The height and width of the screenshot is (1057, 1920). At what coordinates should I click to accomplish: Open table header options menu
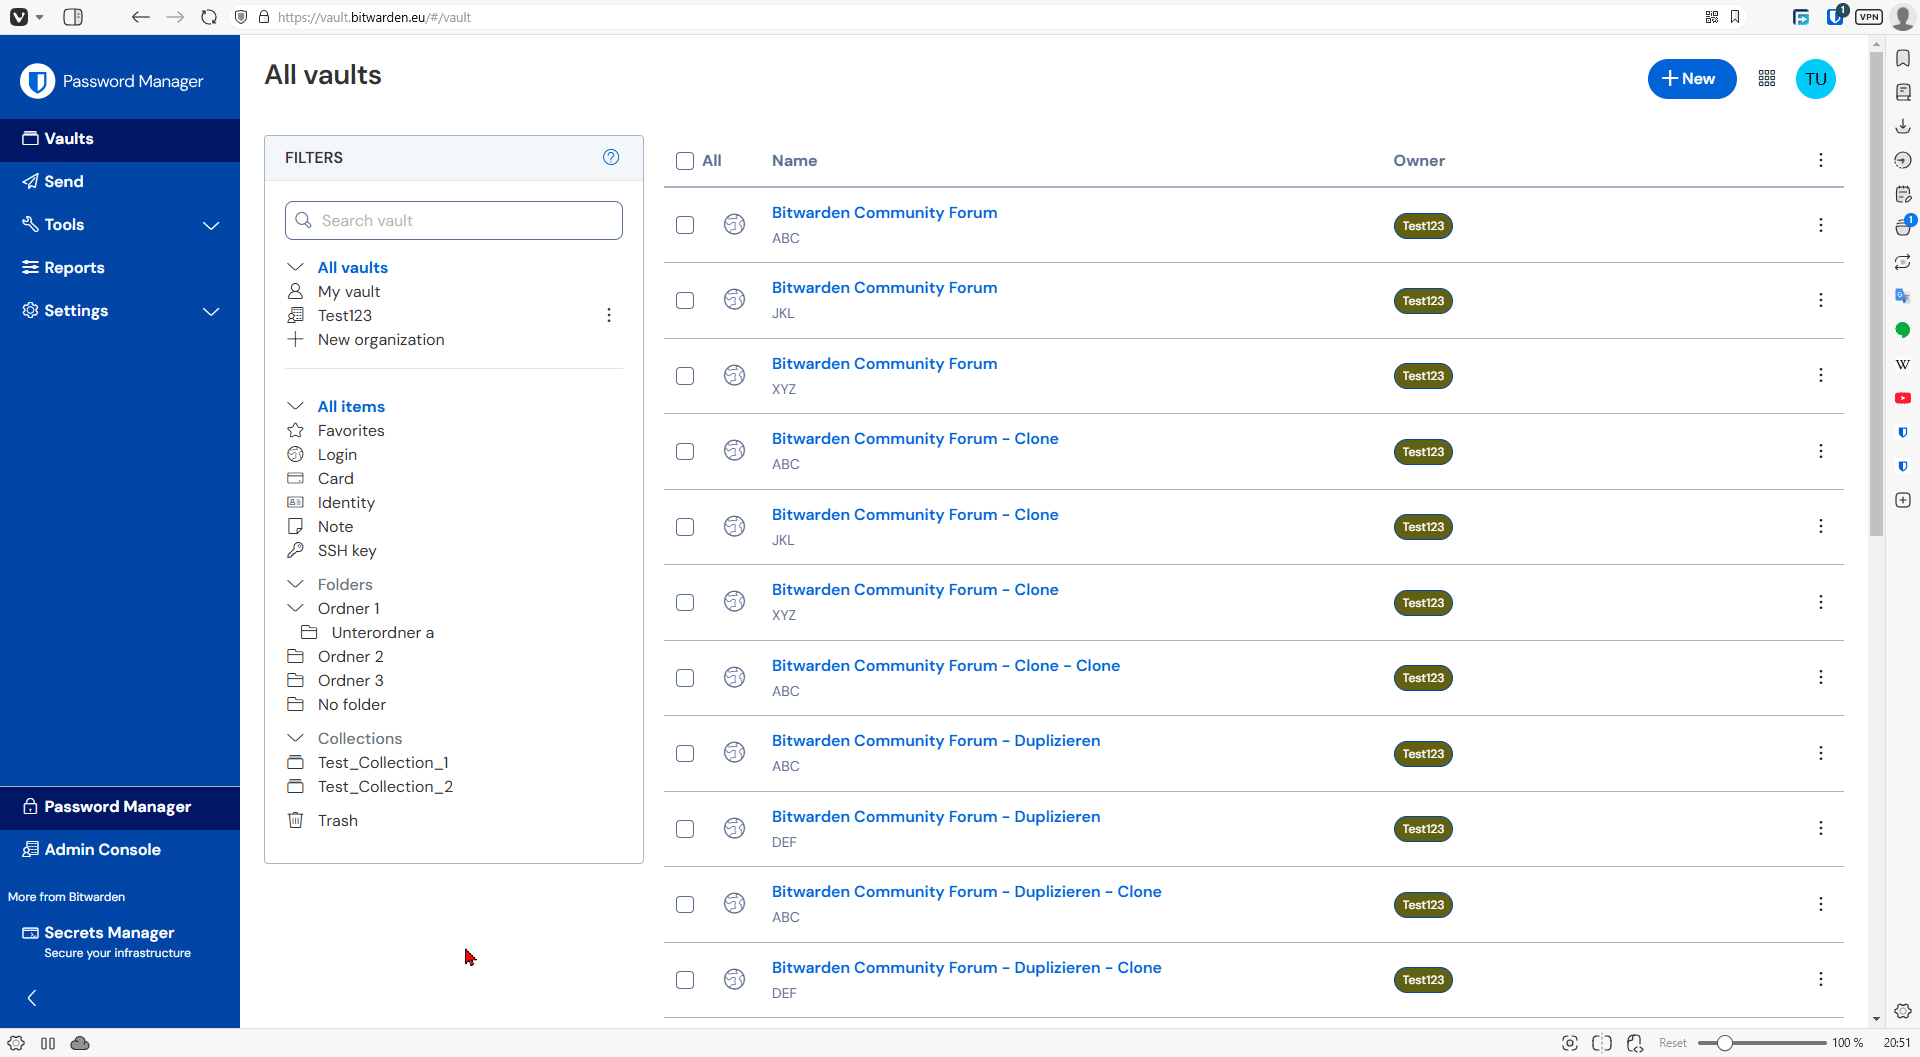click(x=1821, y=160)
